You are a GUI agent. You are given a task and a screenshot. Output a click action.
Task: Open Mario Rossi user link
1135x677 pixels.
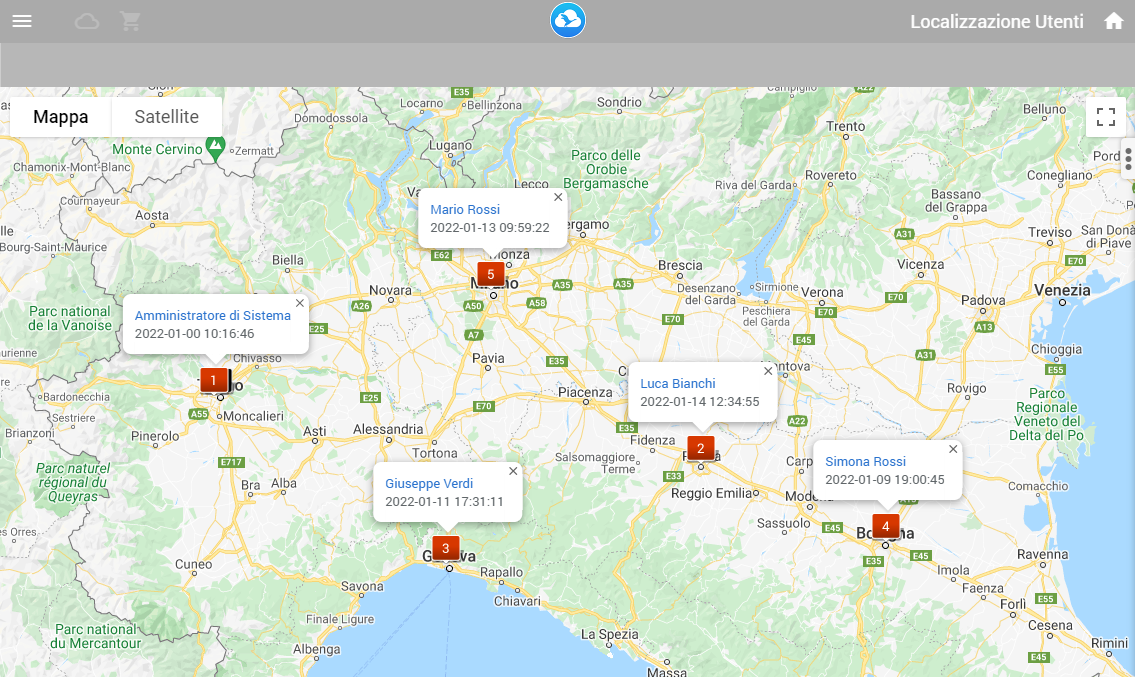(x=465, y=209)
